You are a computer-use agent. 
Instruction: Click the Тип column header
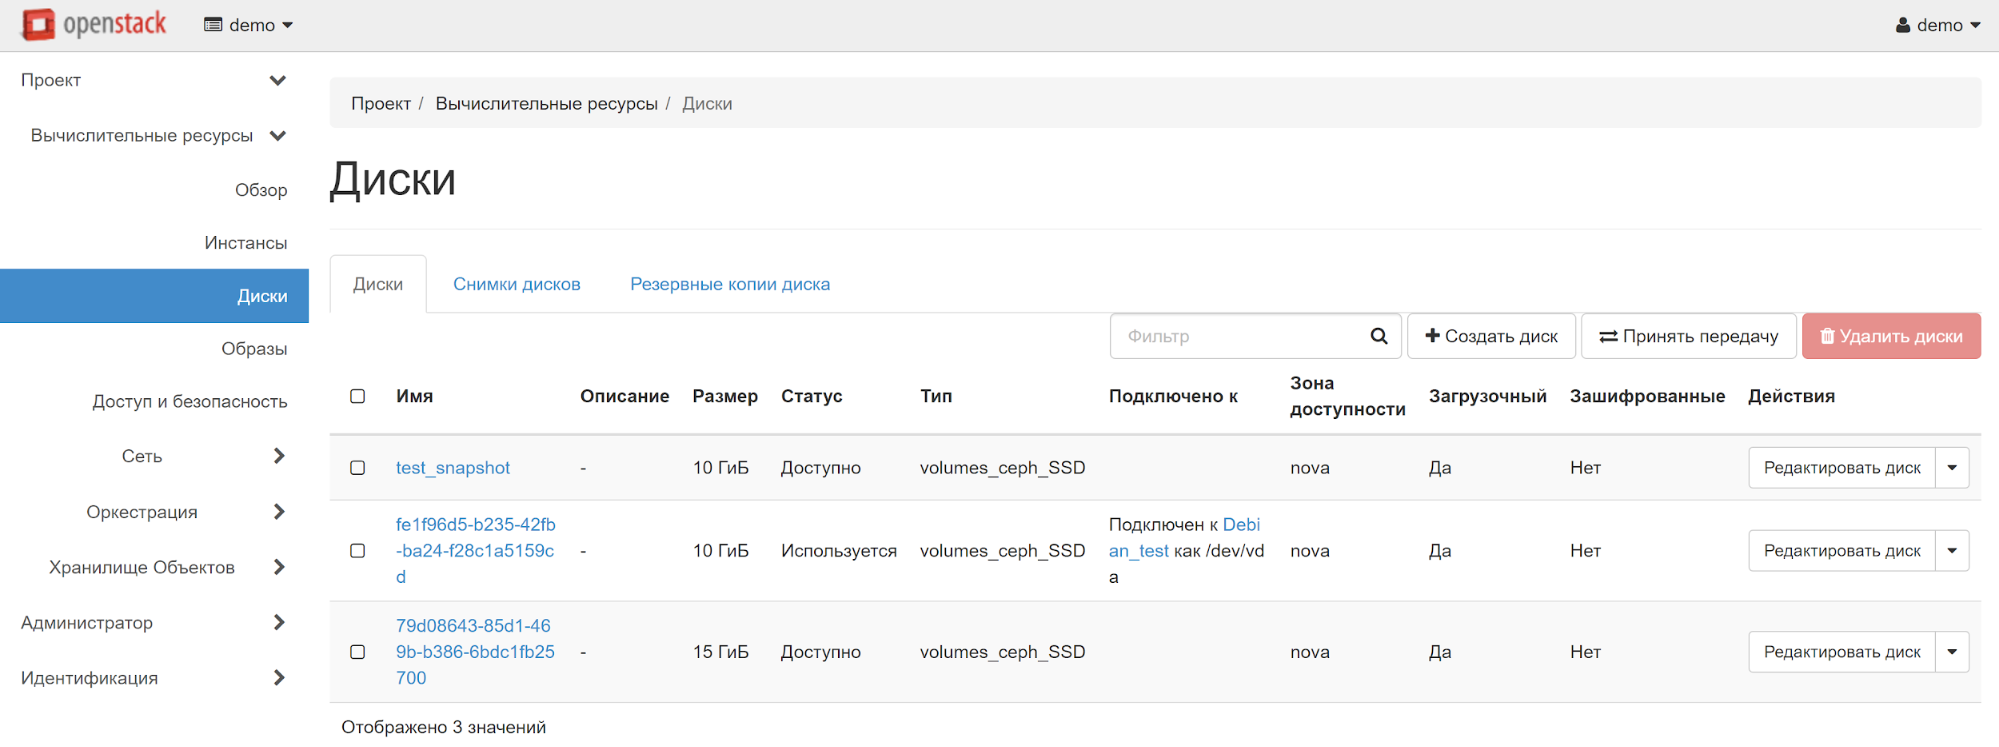pyautogui.click(x=936, y=396)
